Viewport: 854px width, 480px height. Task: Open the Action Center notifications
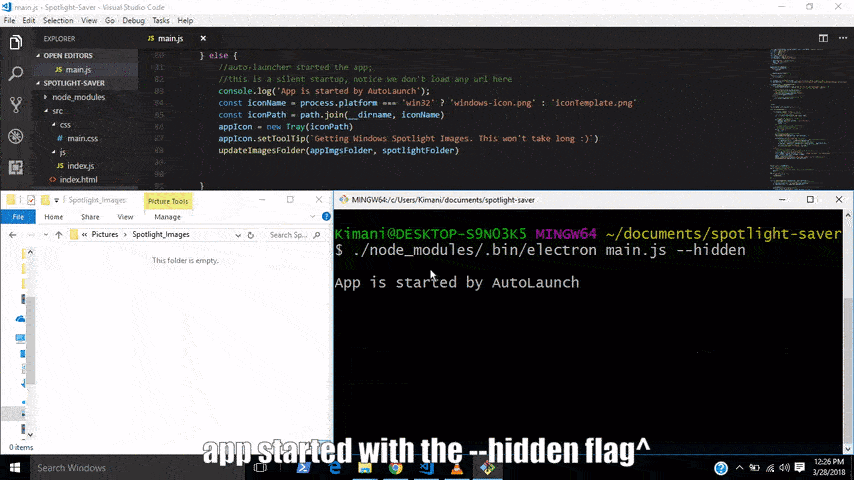click(800, 467)
